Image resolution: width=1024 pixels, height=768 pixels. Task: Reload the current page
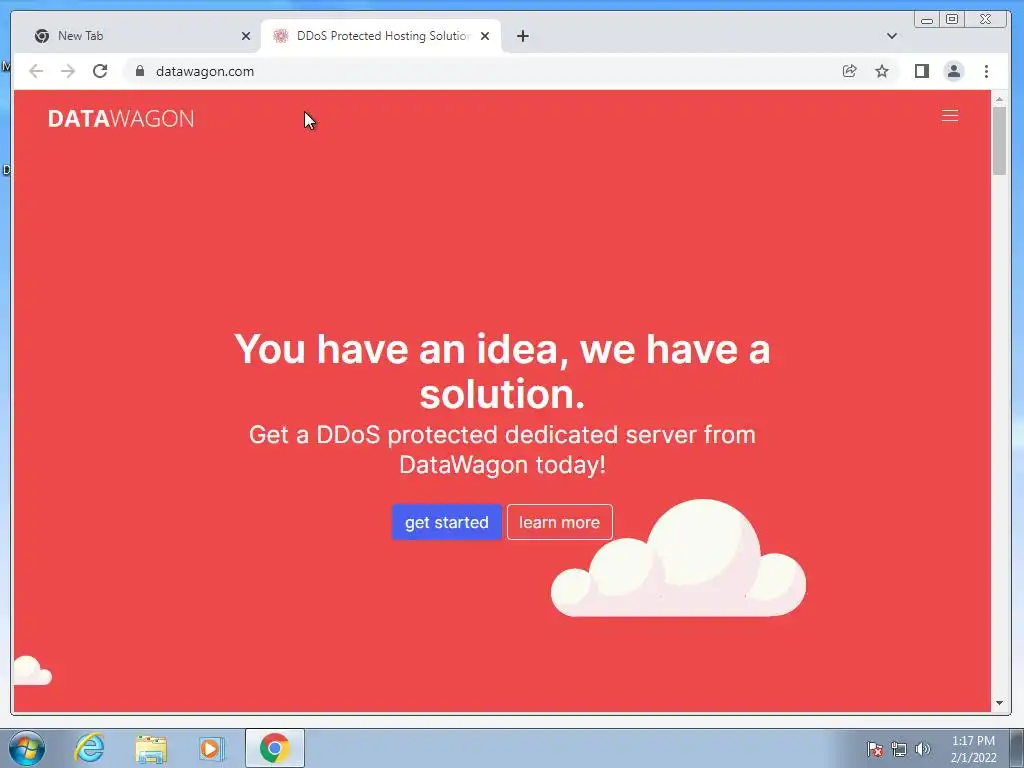(100, 71)
